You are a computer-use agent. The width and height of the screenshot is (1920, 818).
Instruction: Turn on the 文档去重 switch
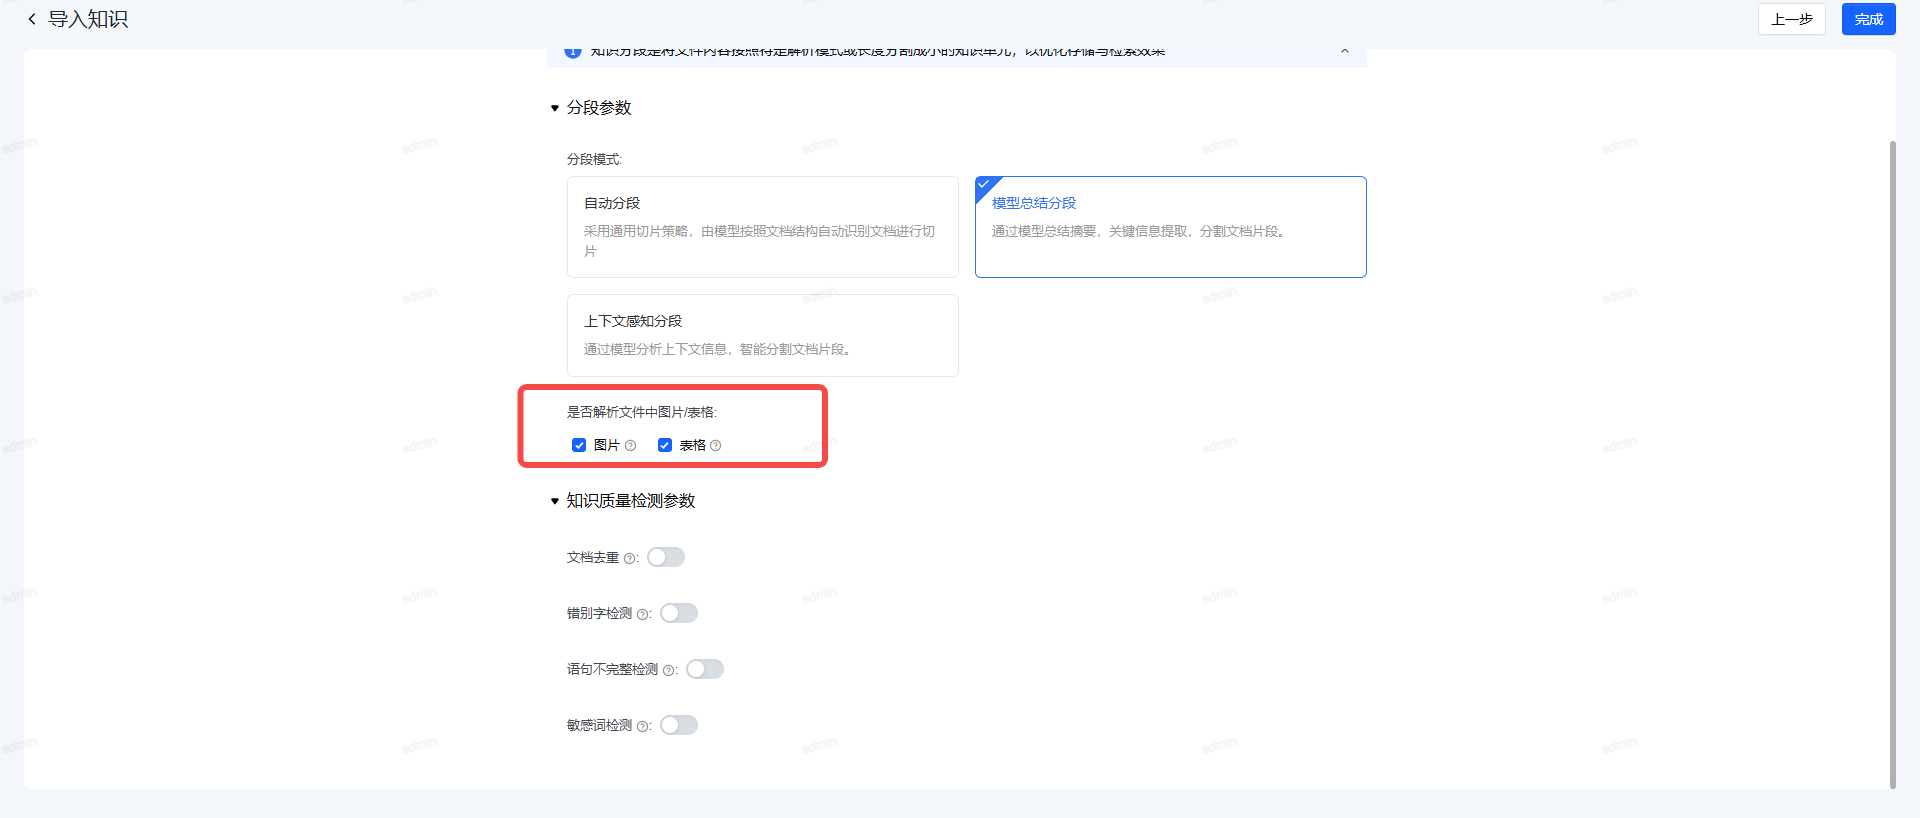666,557
